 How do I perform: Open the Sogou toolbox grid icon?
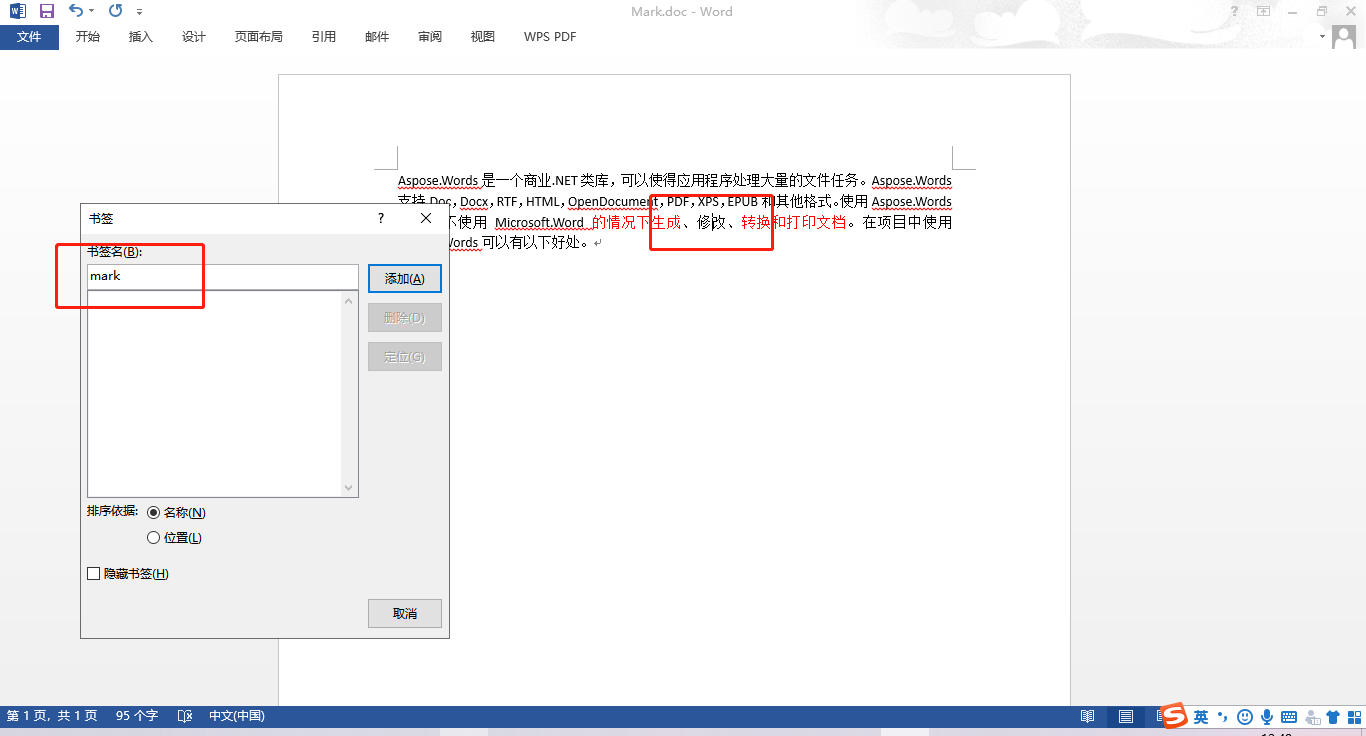pos(1355,717)
